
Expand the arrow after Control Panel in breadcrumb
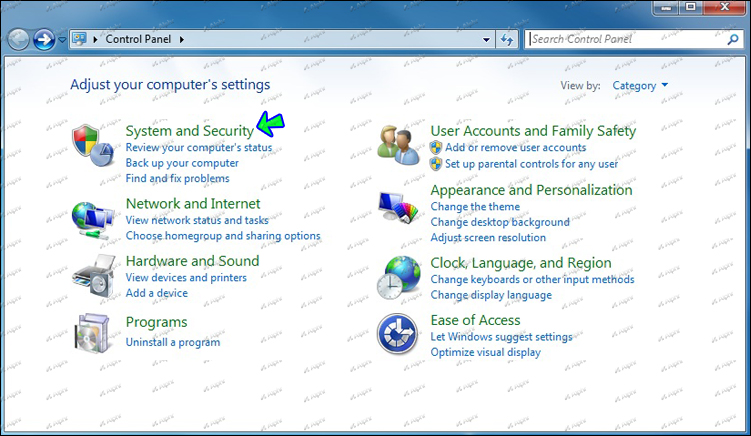point(182,39)
